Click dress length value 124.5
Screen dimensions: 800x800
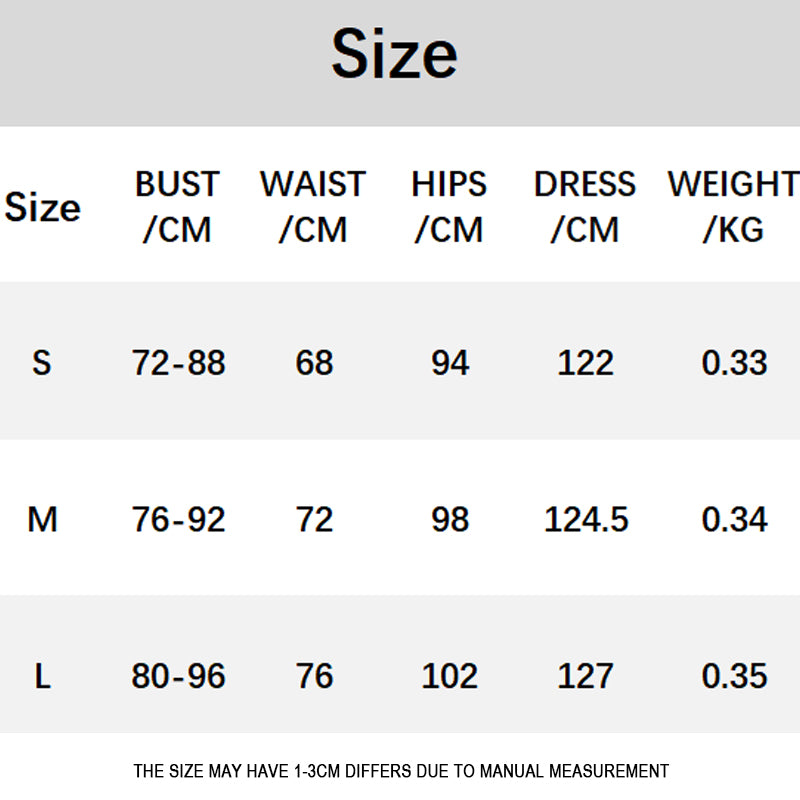(586, 519)
